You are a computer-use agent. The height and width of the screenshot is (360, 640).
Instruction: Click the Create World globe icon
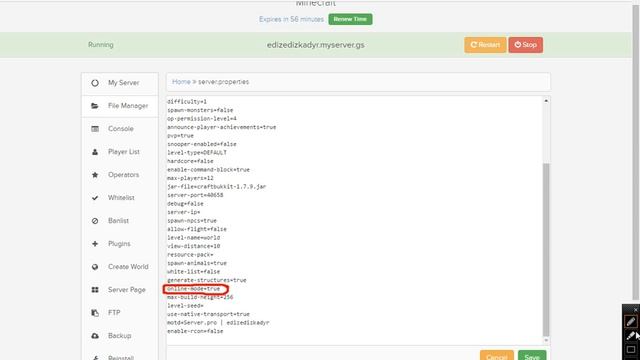[x=95, y=267]
